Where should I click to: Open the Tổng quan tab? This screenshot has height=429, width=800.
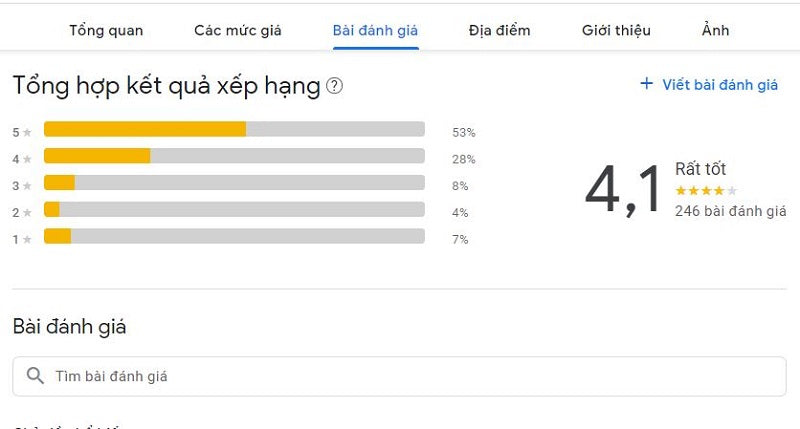[x=106, y=30]
